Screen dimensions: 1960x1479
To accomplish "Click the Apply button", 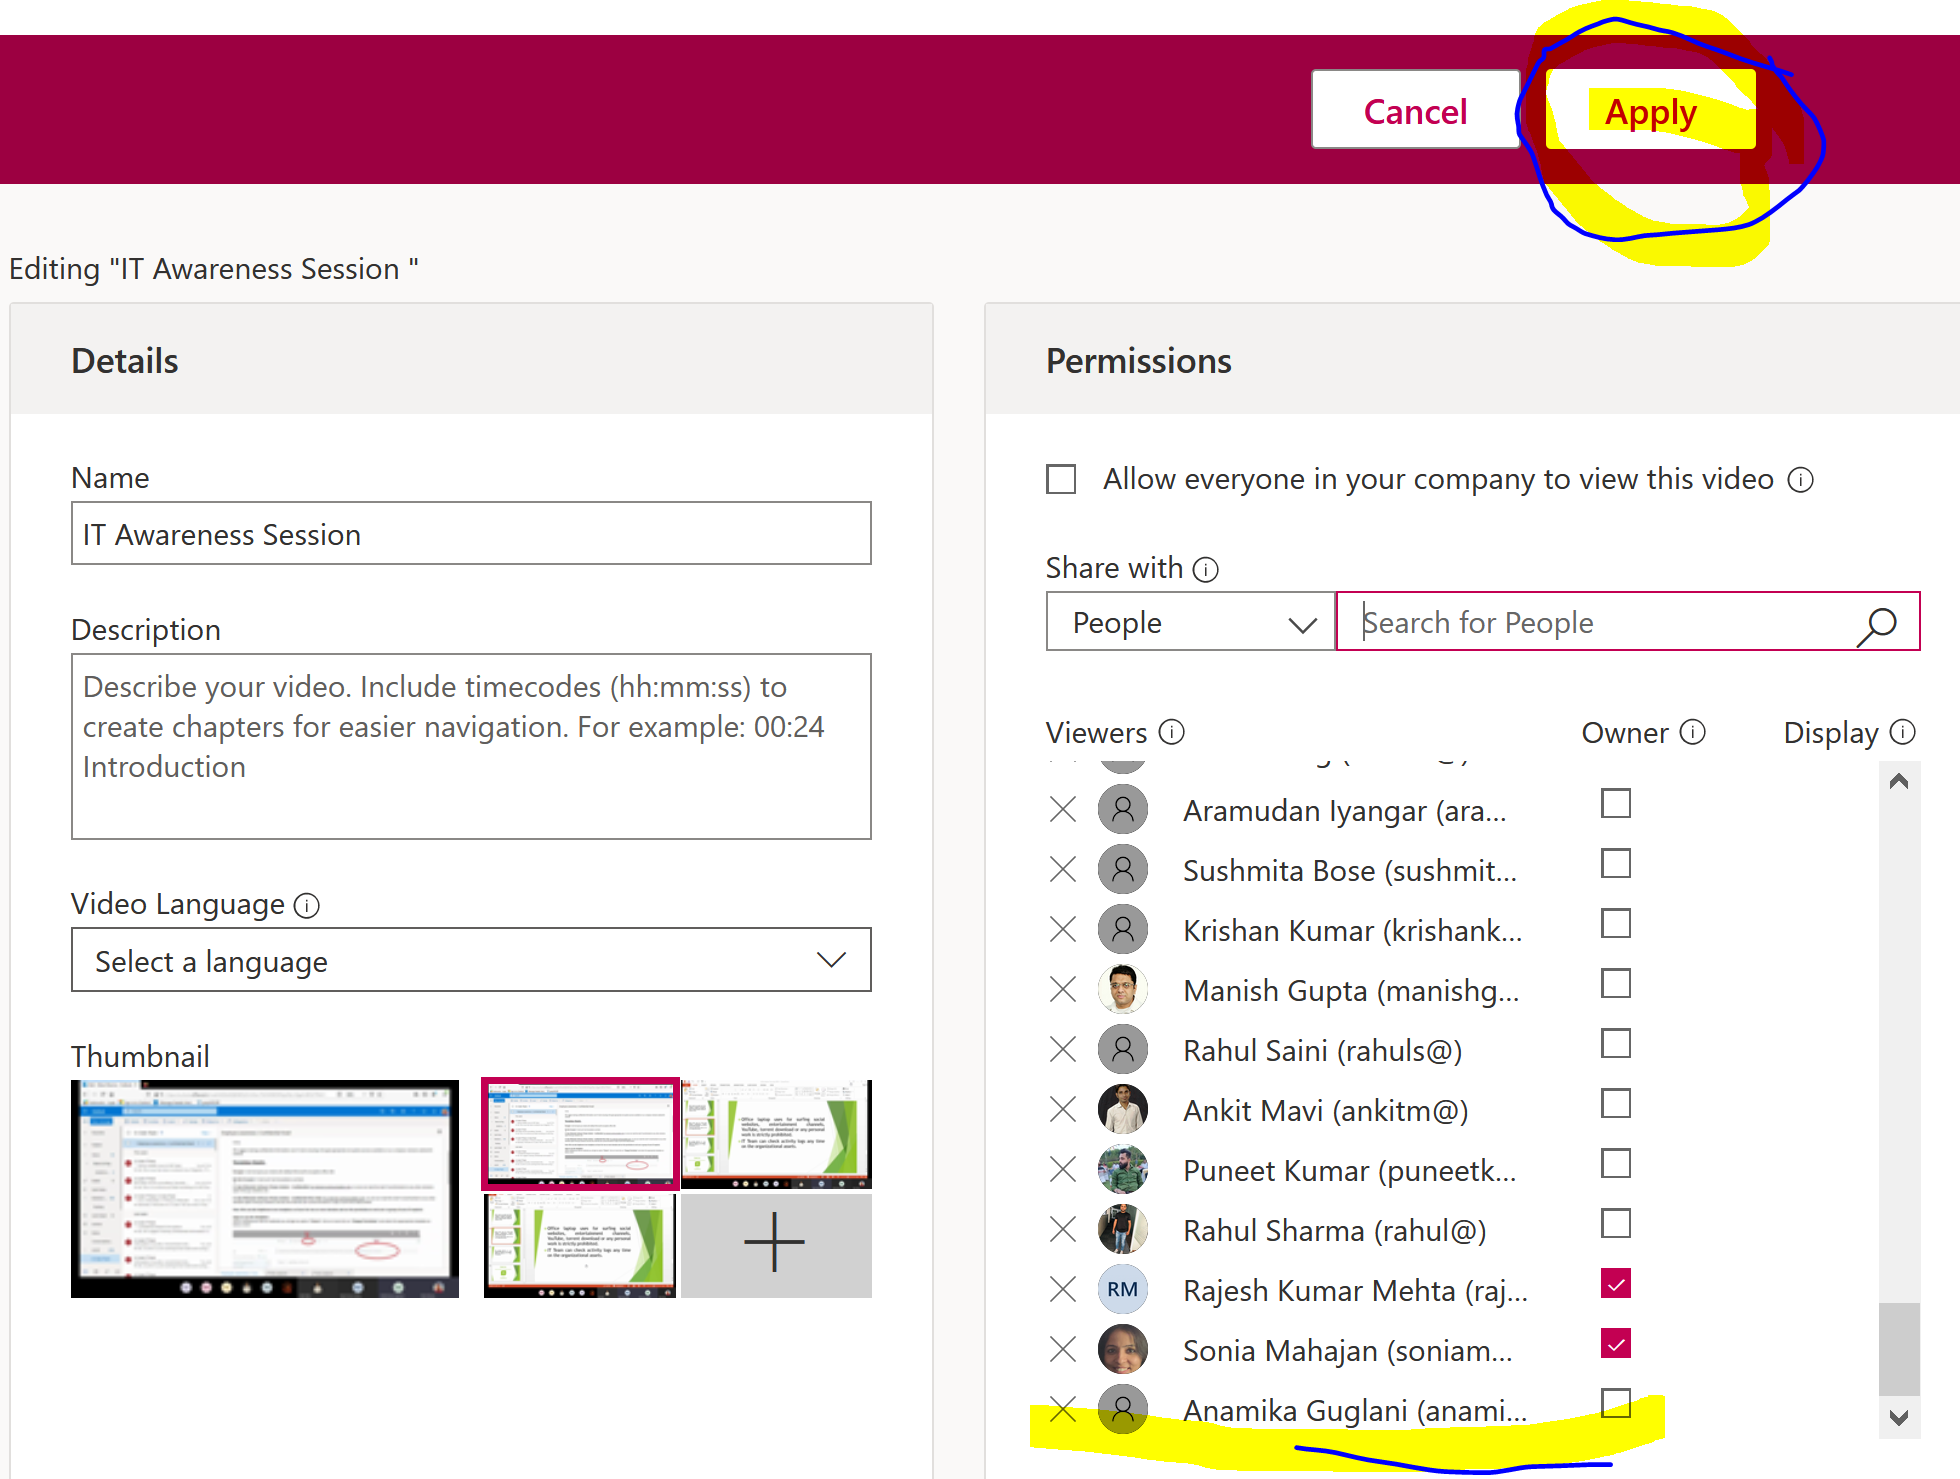I will 1650,110.
